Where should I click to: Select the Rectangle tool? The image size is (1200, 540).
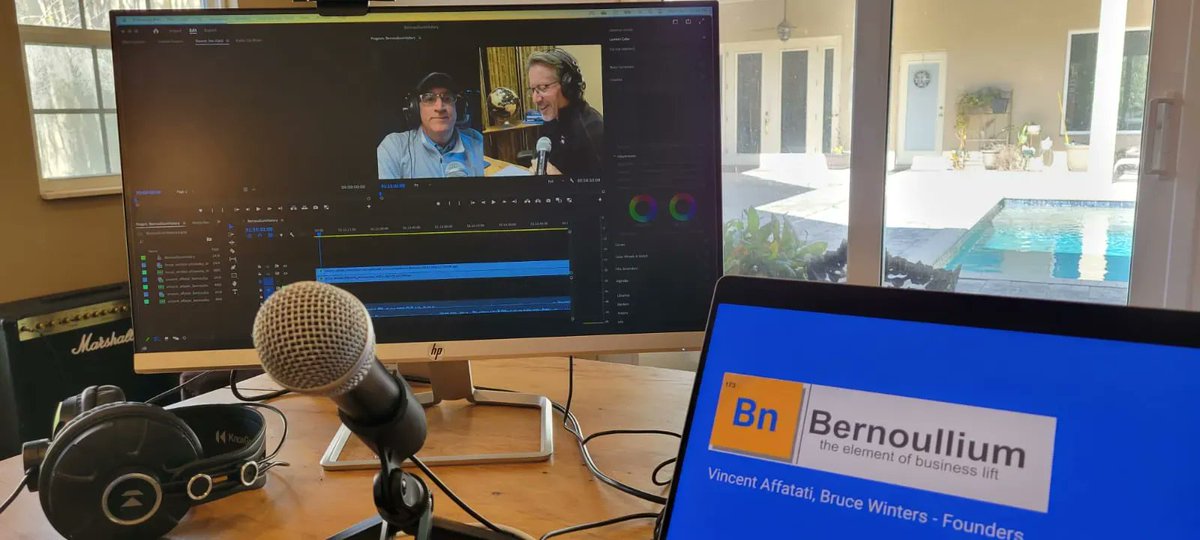(234, 275)
